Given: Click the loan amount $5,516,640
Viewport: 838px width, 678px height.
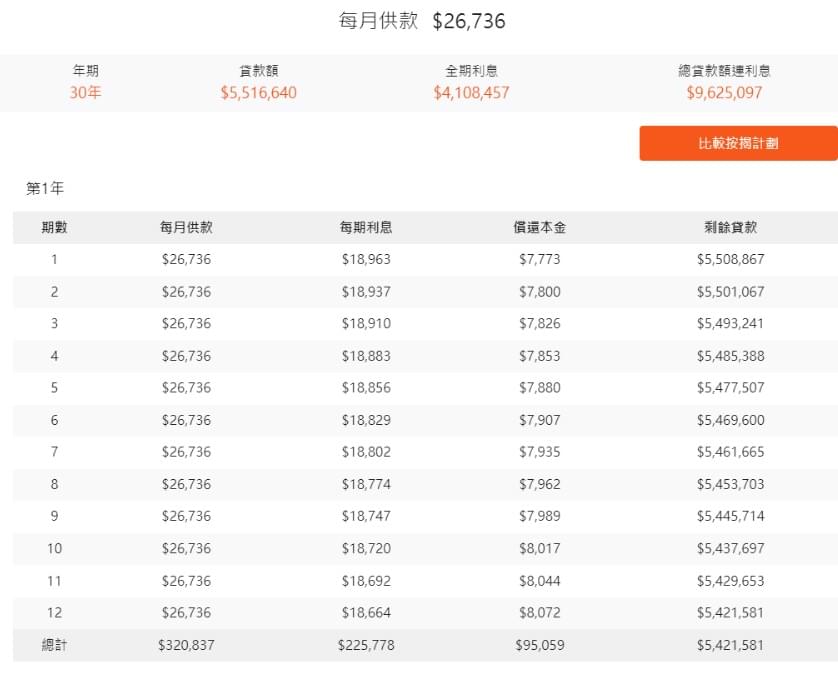Looking at the screenshot, I should tap(259, 92).
